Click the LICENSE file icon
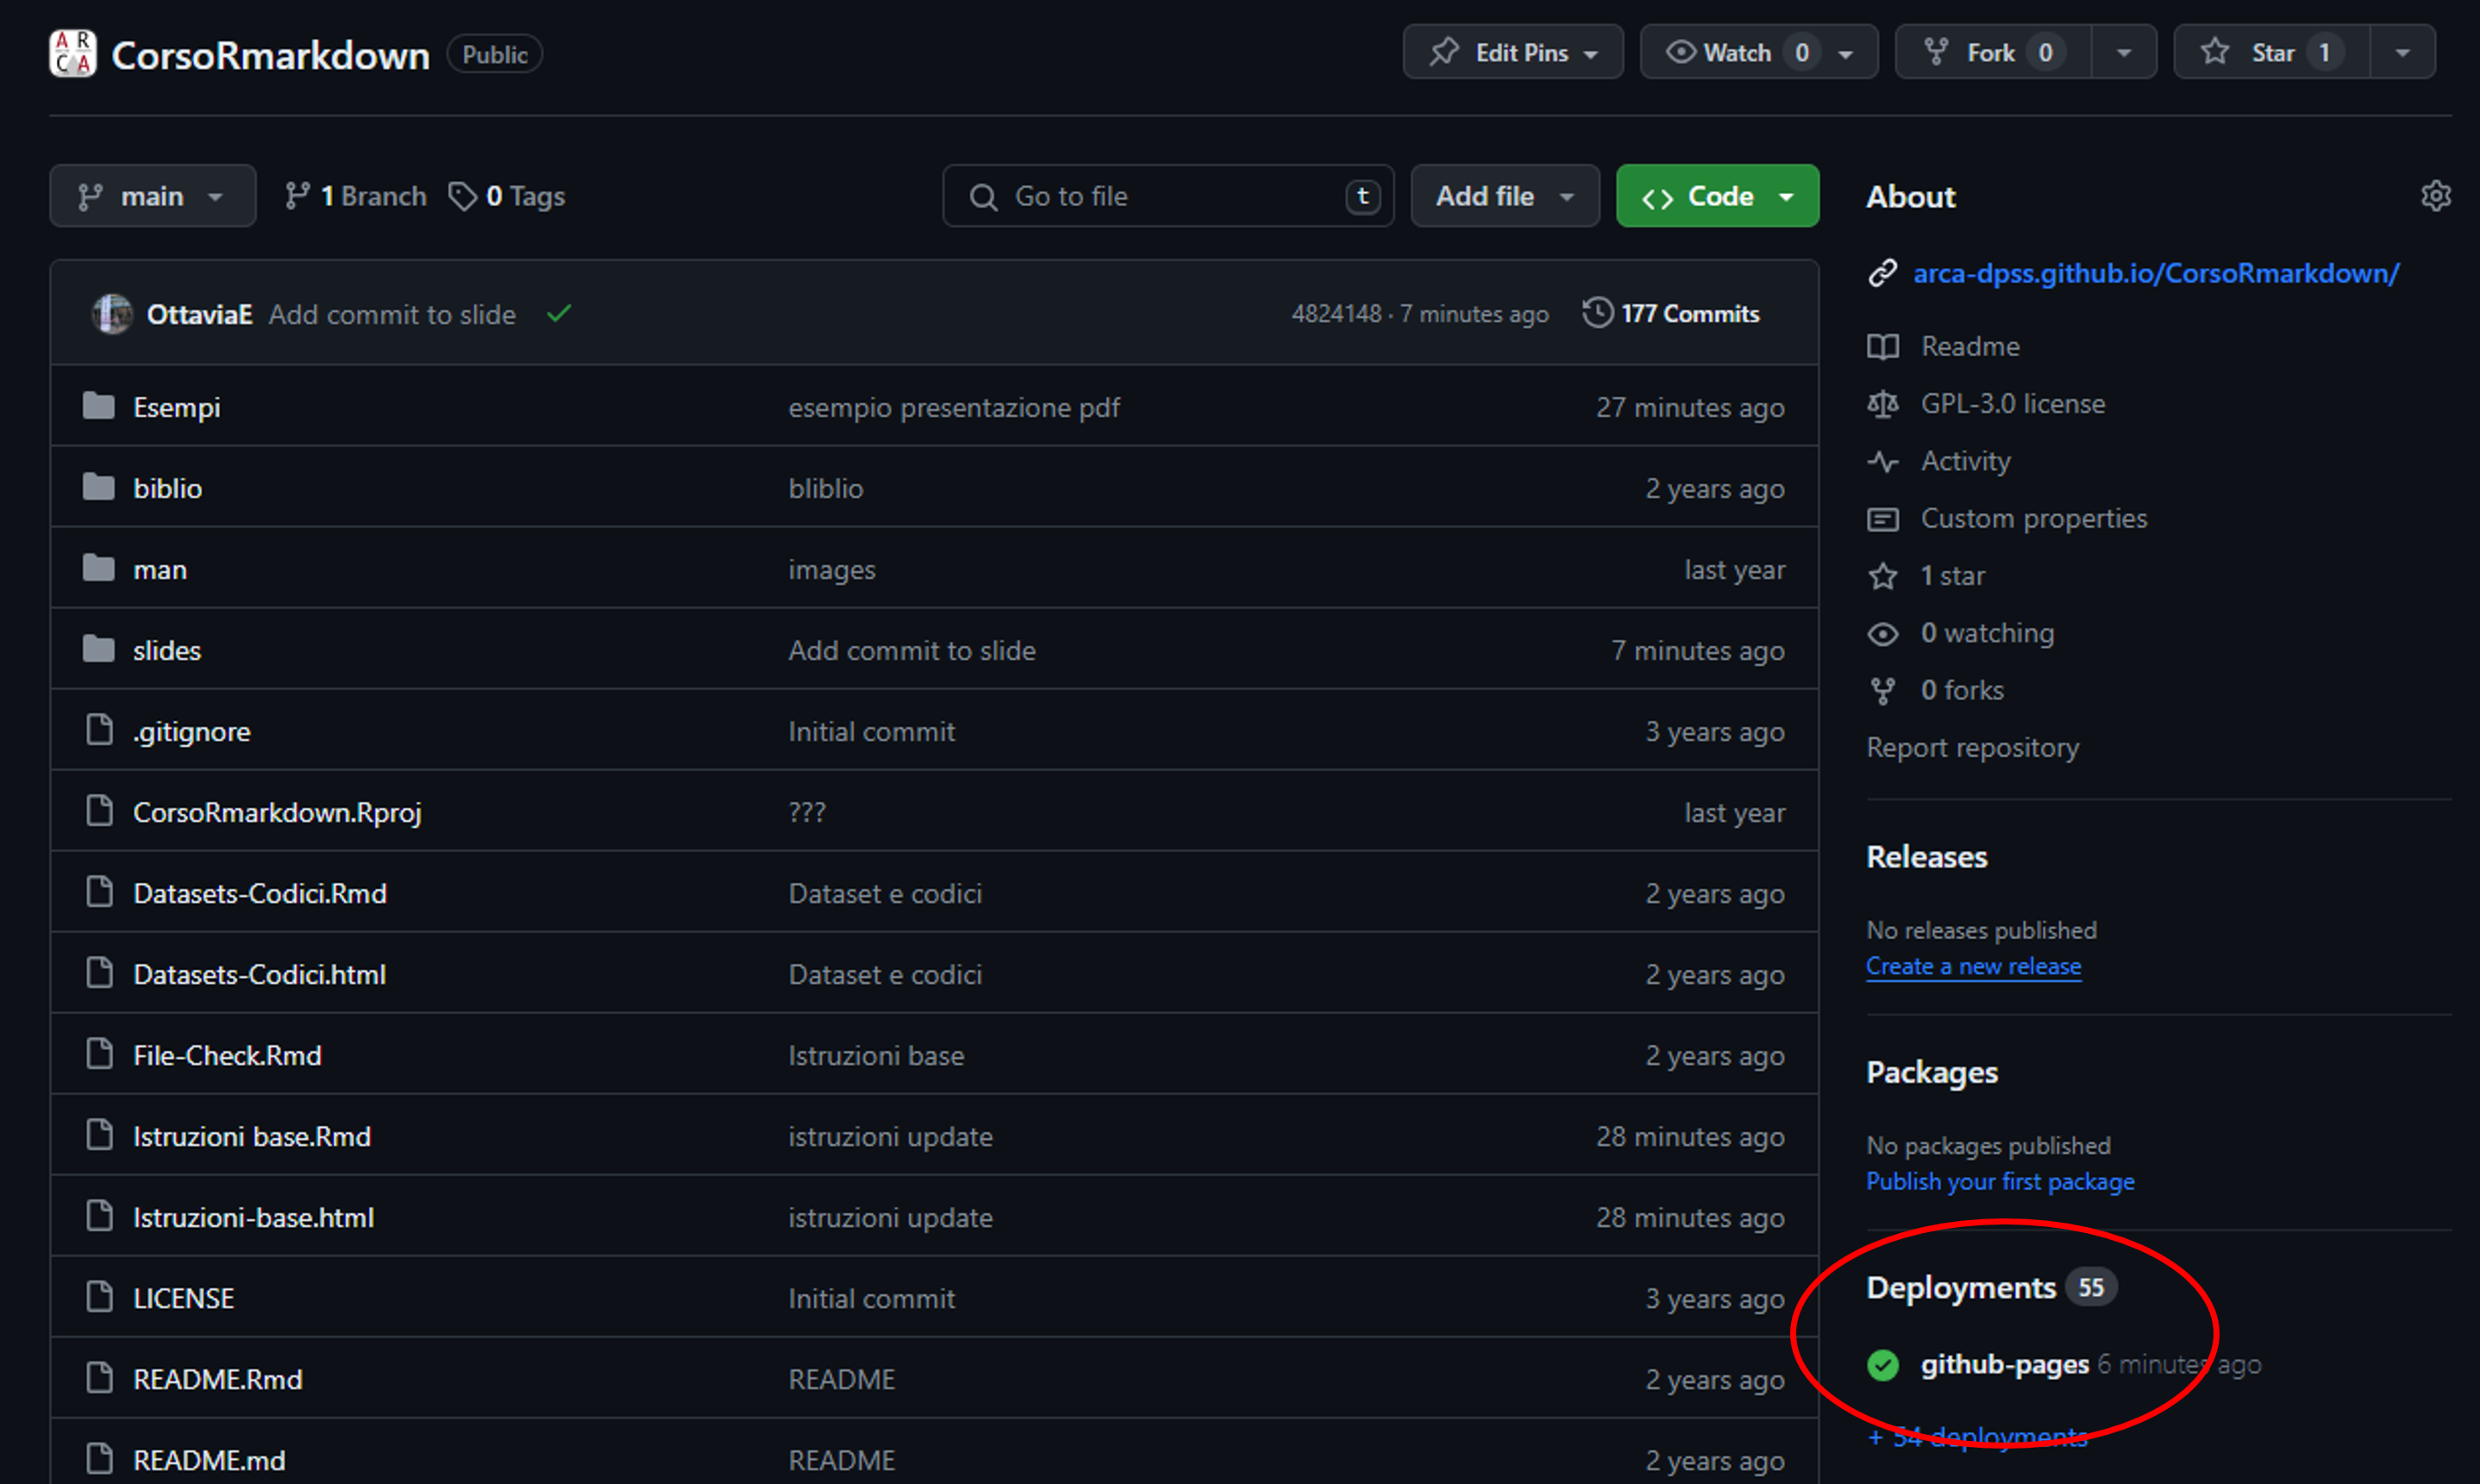Viewport: 2480px width, 1484px height. pyautogui.click(x=99, y=1297)
